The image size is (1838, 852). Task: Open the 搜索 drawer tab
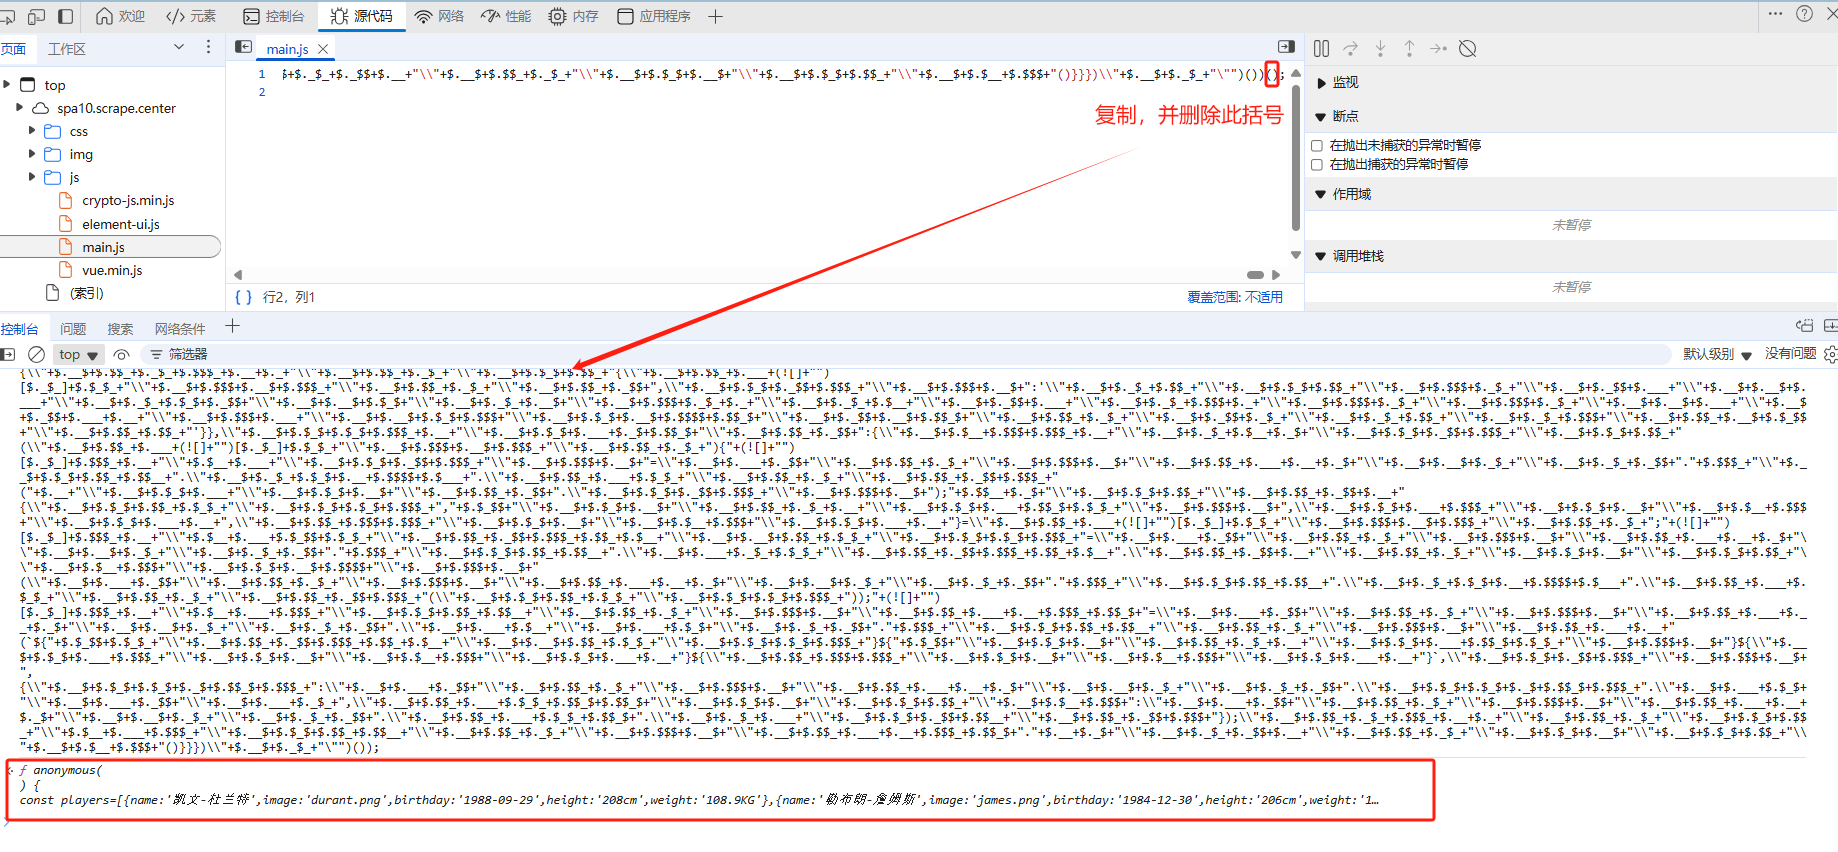120,329
